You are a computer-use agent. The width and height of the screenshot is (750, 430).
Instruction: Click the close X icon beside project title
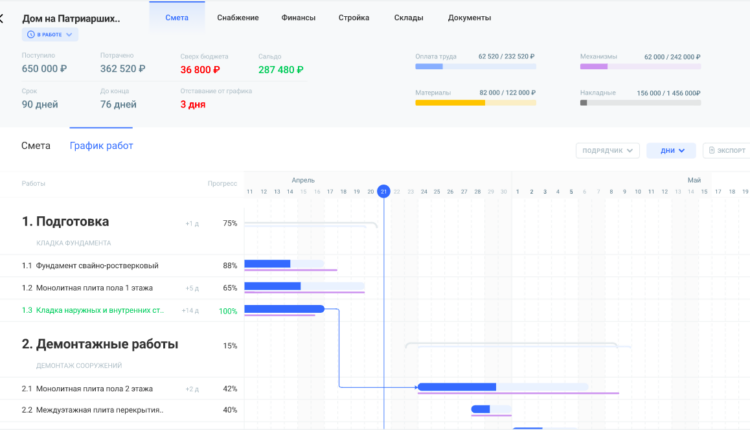click(x=3, y=18)
